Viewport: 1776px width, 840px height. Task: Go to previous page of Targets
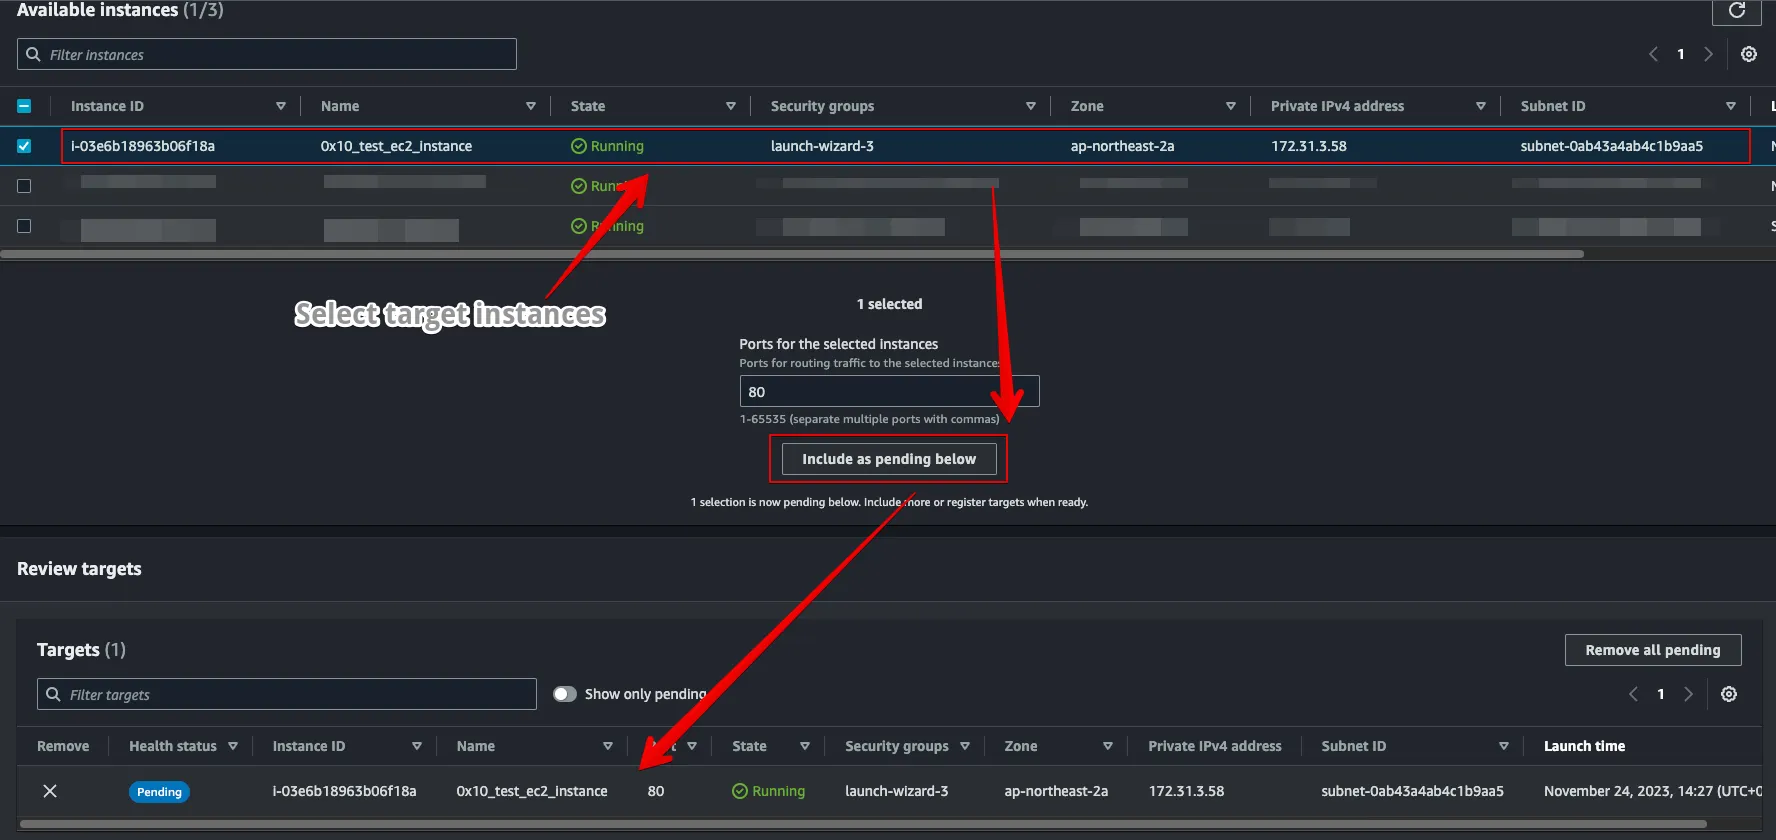[1633, 694]
